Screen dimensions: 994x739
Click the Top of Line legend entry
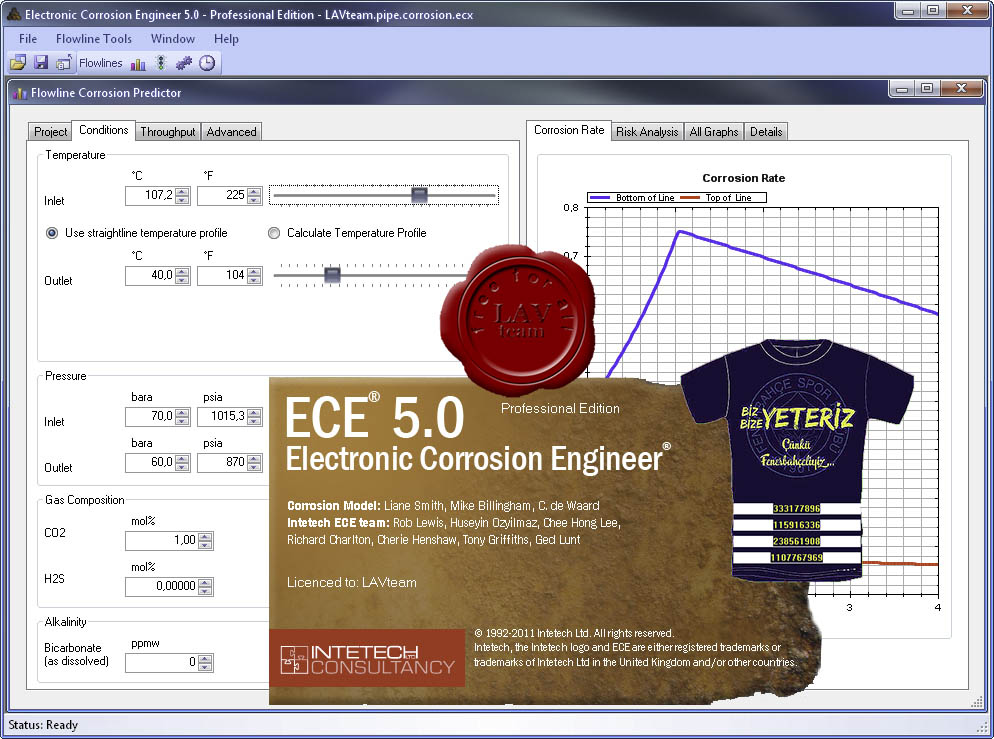pos(716,198)
